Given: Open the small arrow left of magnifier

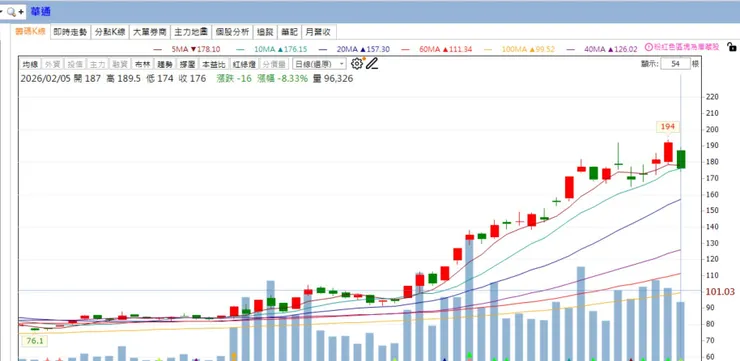Looking at the screenshot, I should click(1, 12).
